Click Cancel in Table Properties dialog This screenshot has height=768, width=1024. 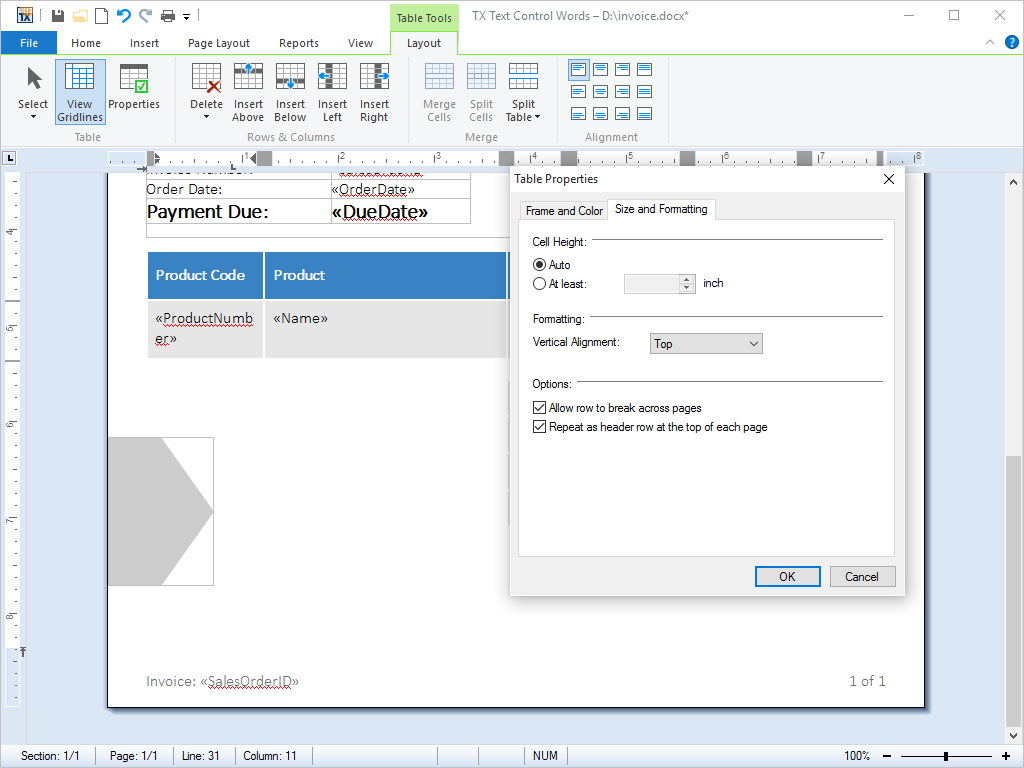(861, 577)
